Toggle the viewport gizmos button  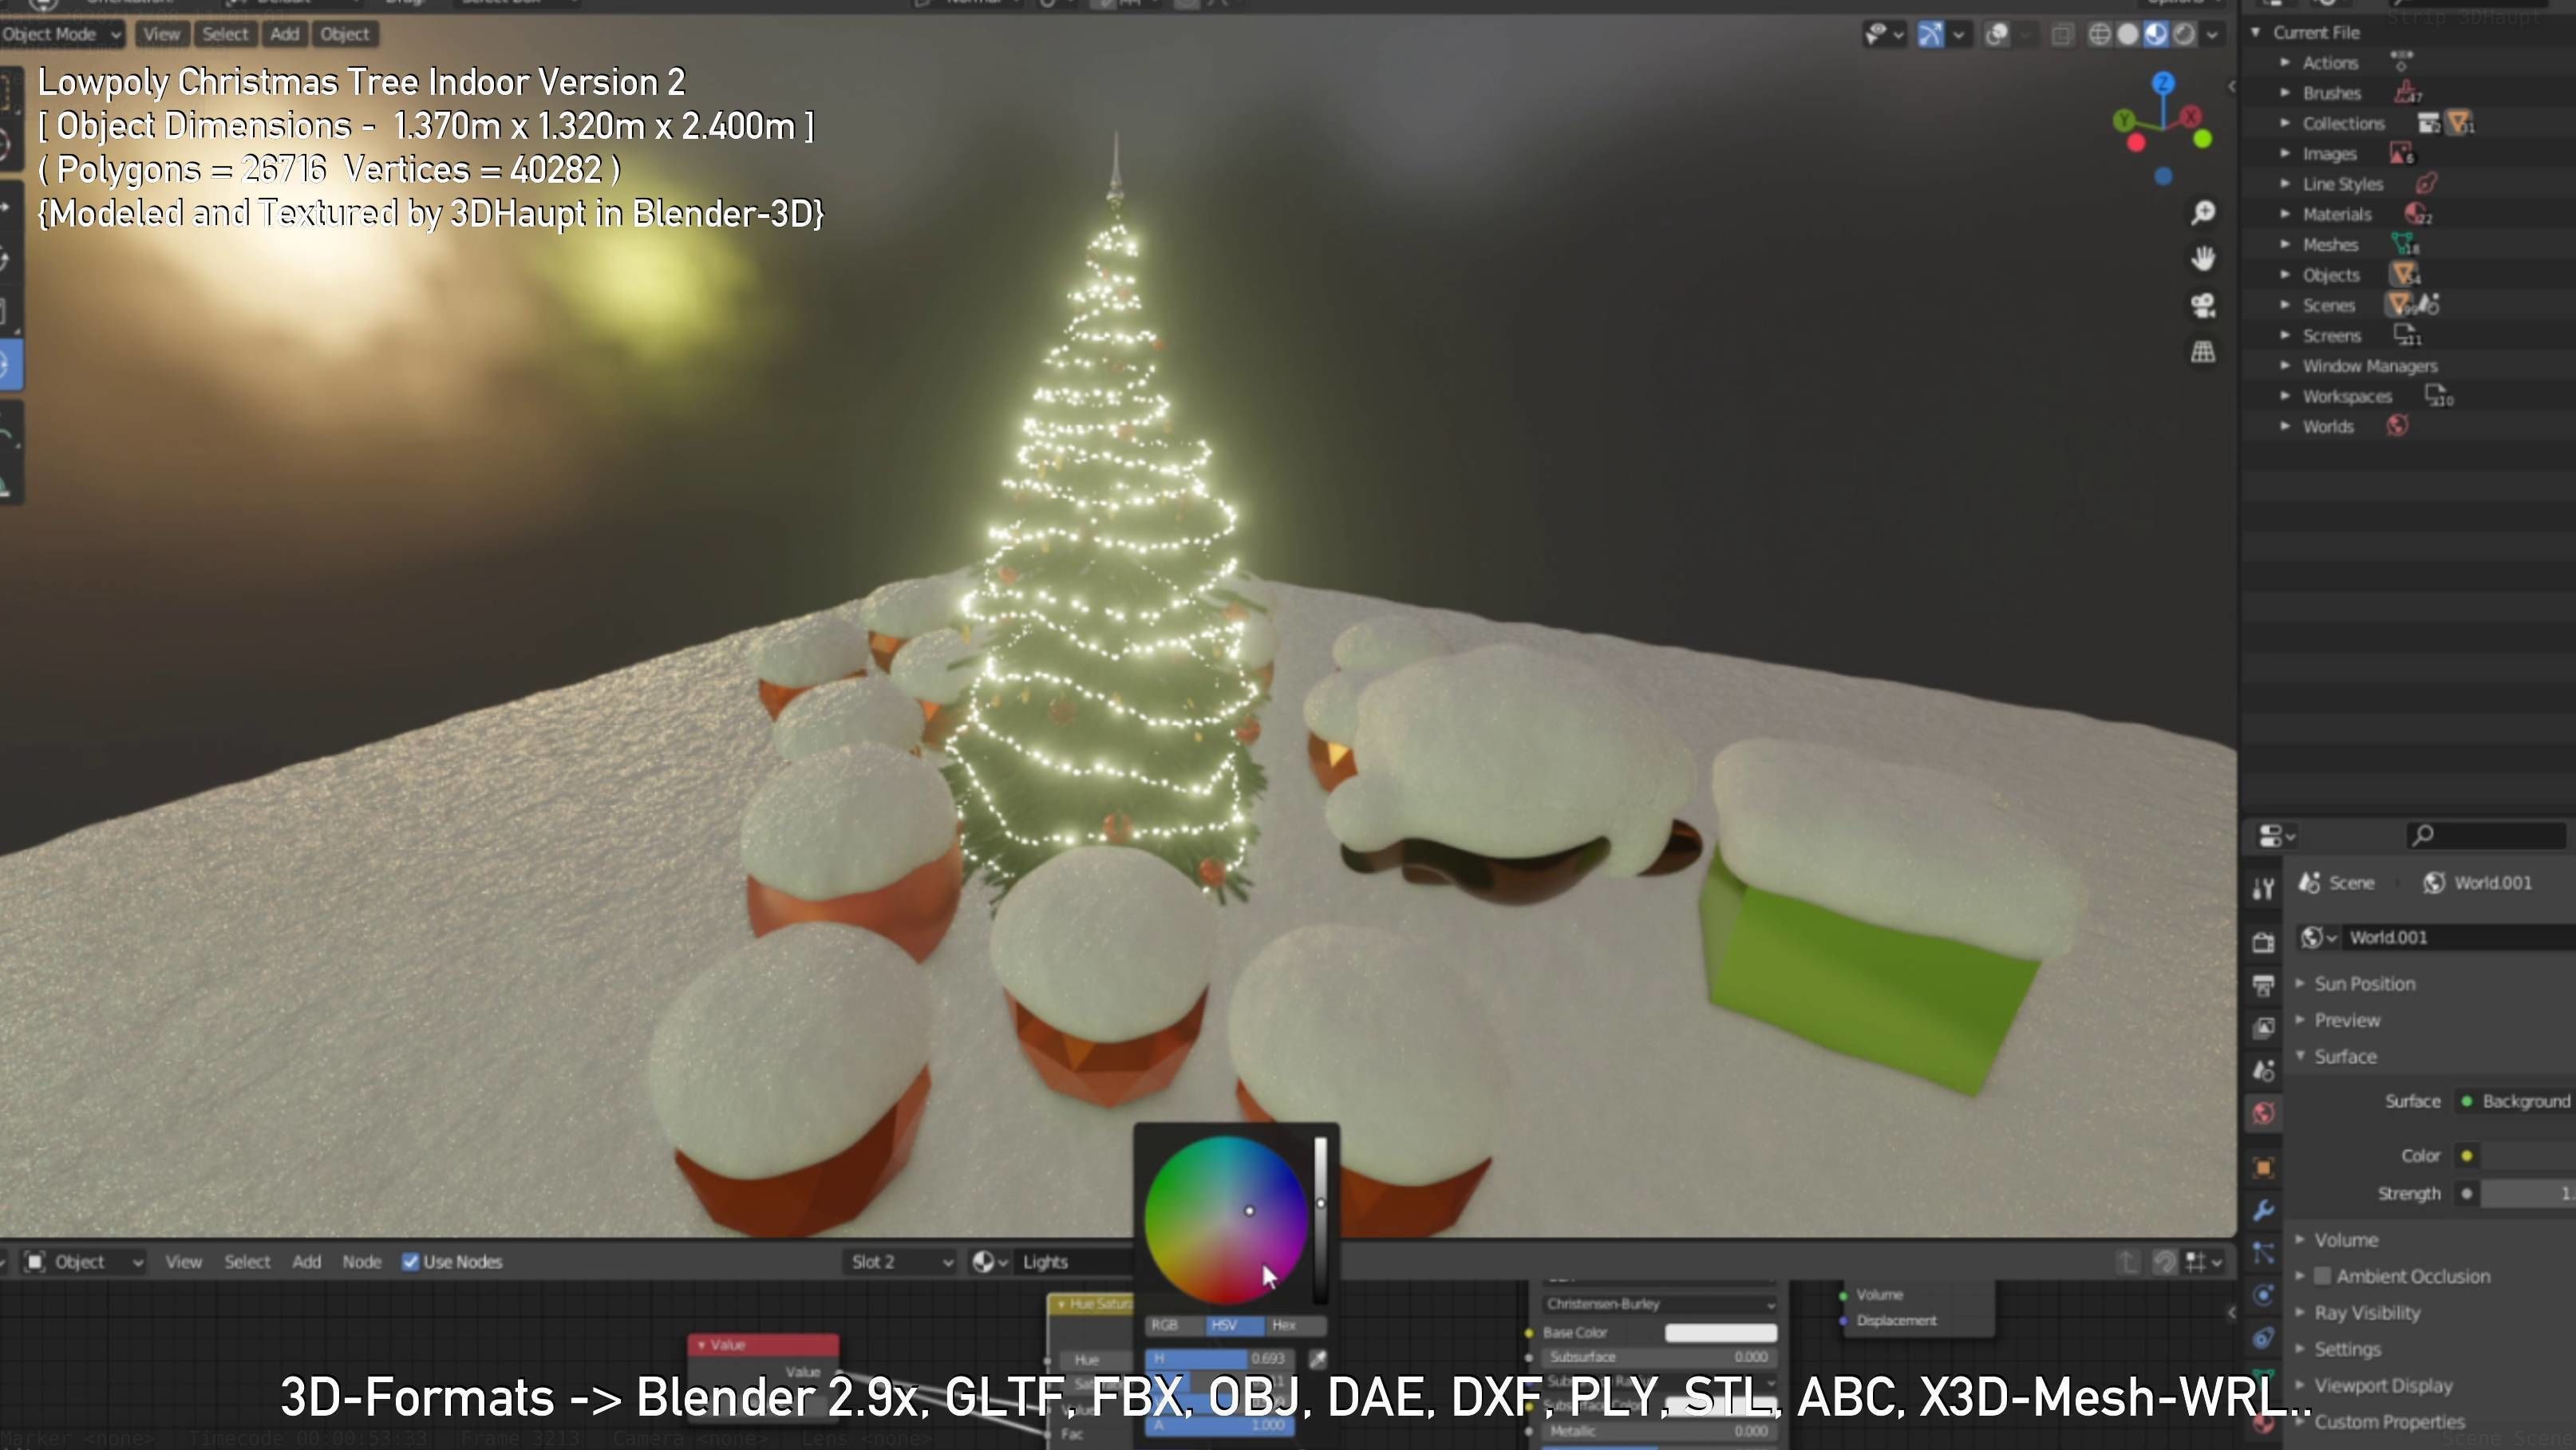pos(1931,35)
